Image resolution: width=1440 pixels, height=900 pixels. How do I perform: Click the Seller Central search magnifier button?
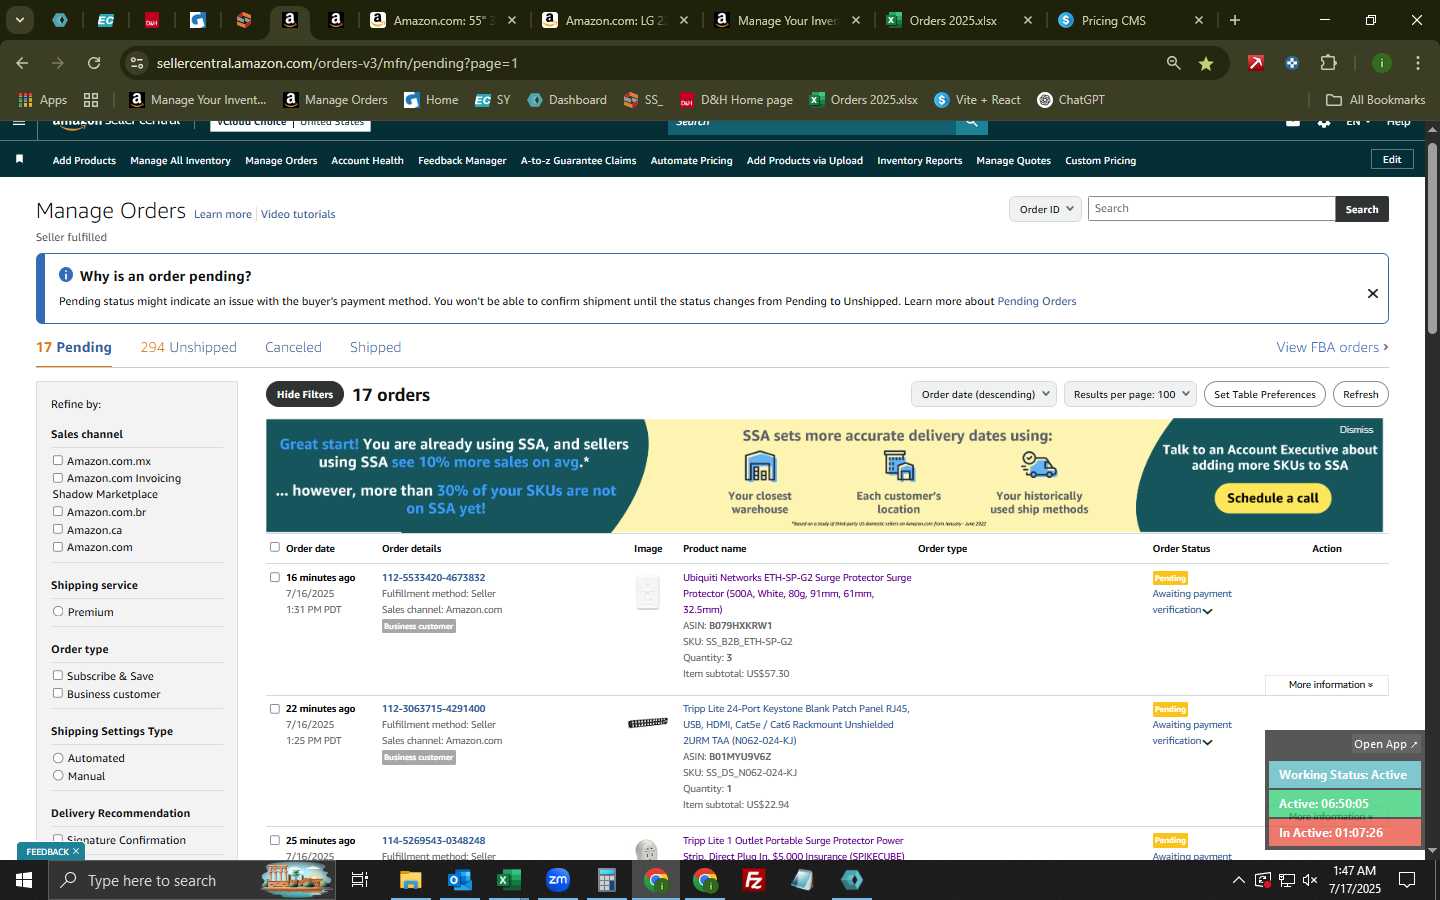pos(971,124)
